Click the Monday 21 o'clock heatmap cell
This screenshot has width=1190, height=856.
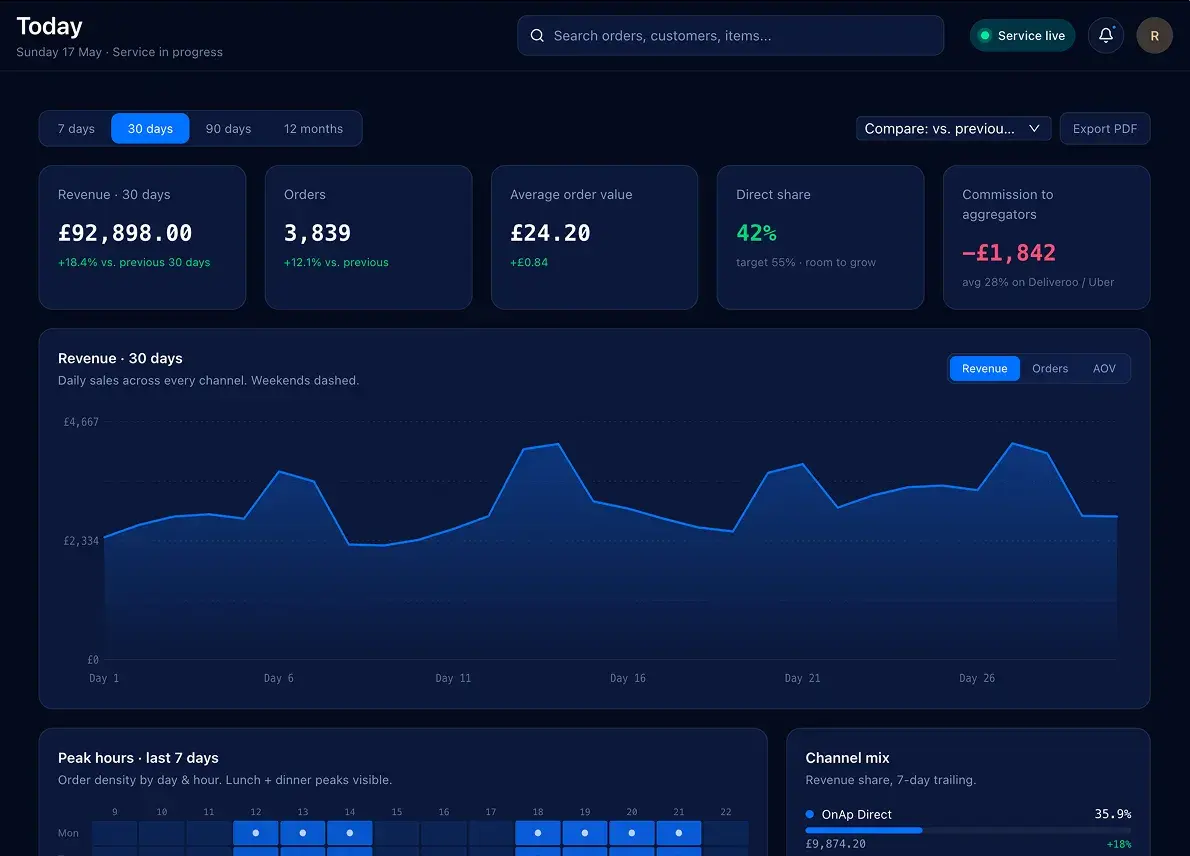pos(679,832)
